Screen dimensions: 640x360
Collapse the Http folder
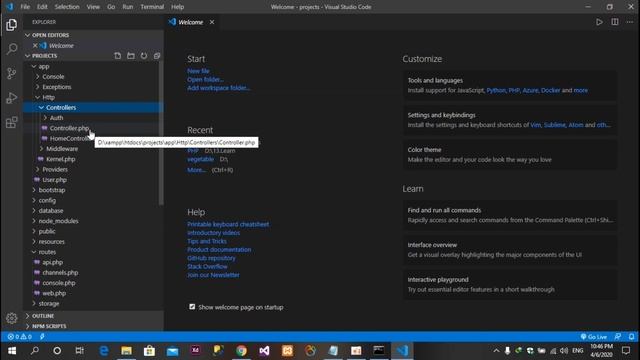[38, 97]
